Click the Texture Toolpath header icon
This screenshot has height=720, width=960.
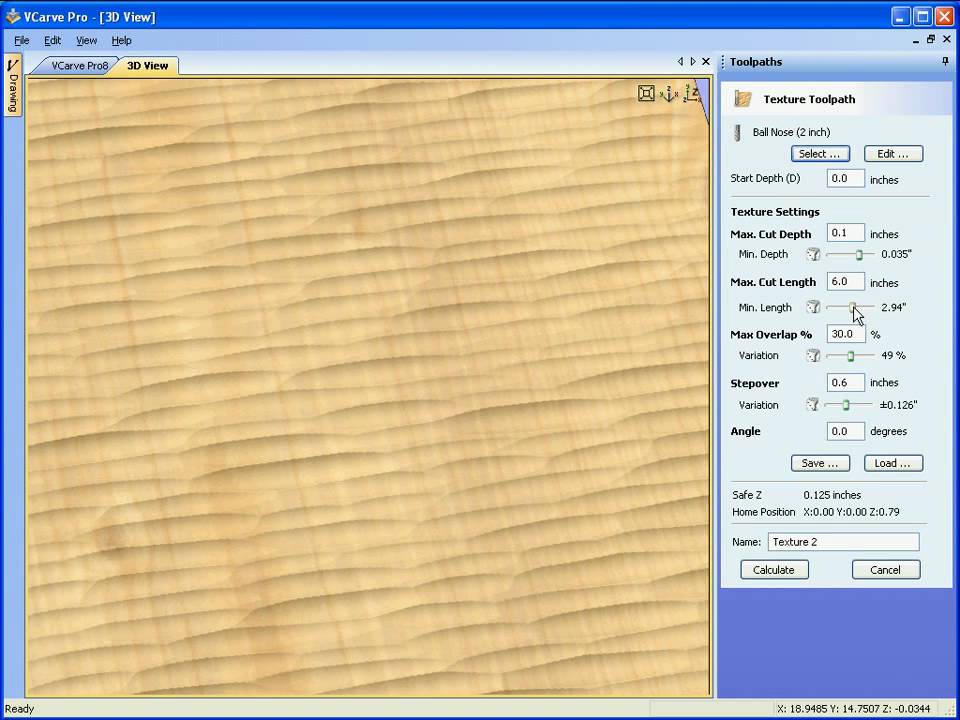[743, 99]
